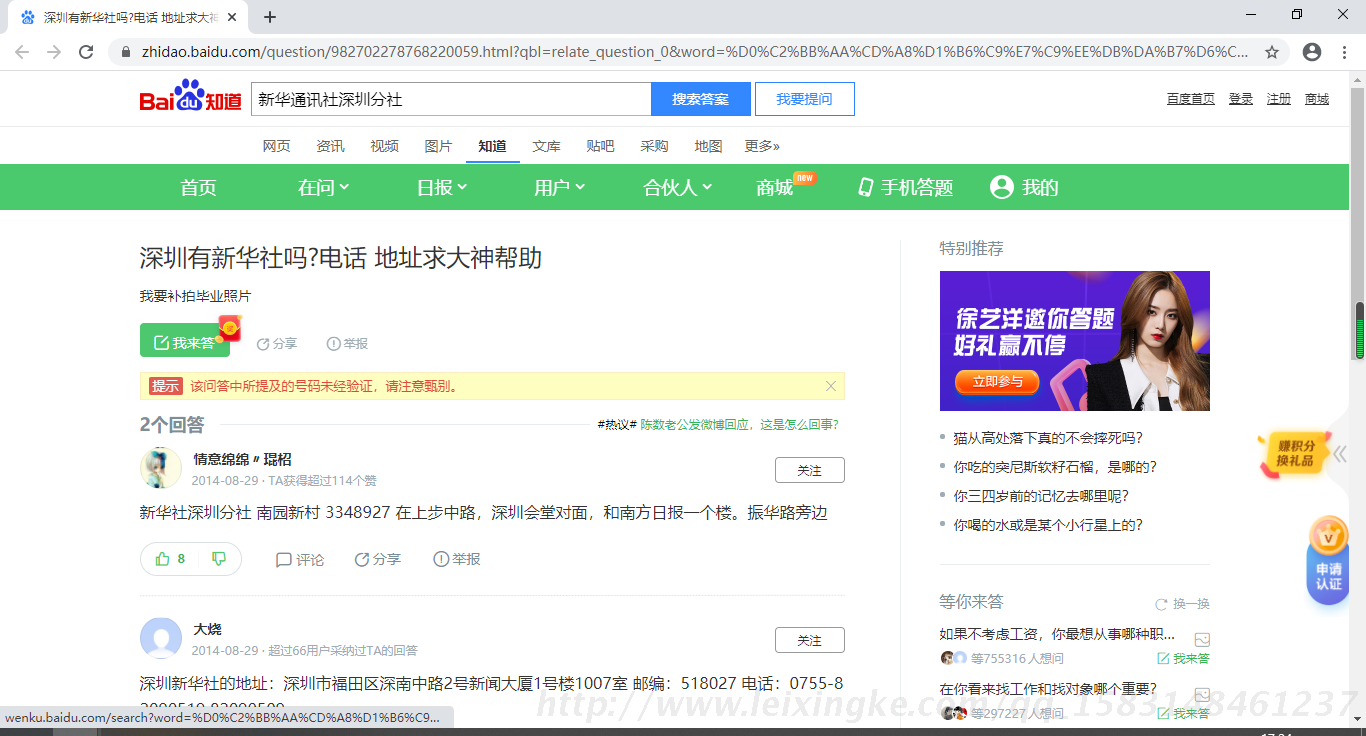Switch to the 文库 search tab
This screenshot has width=1366, height=736.
[x=546, y=146]
